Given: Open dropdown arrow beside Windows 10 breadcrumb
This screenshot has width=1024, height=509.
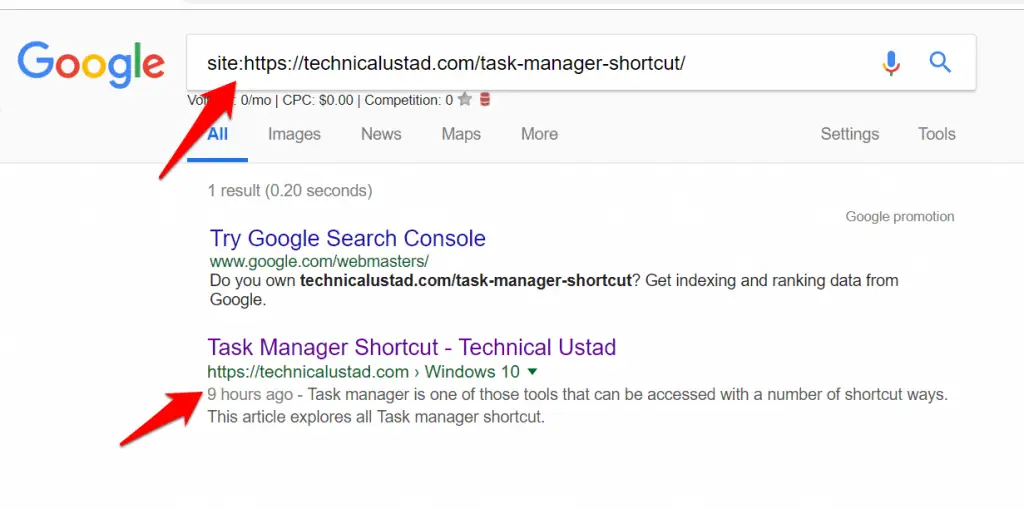Looking at the screenshot, I should 532,372.
